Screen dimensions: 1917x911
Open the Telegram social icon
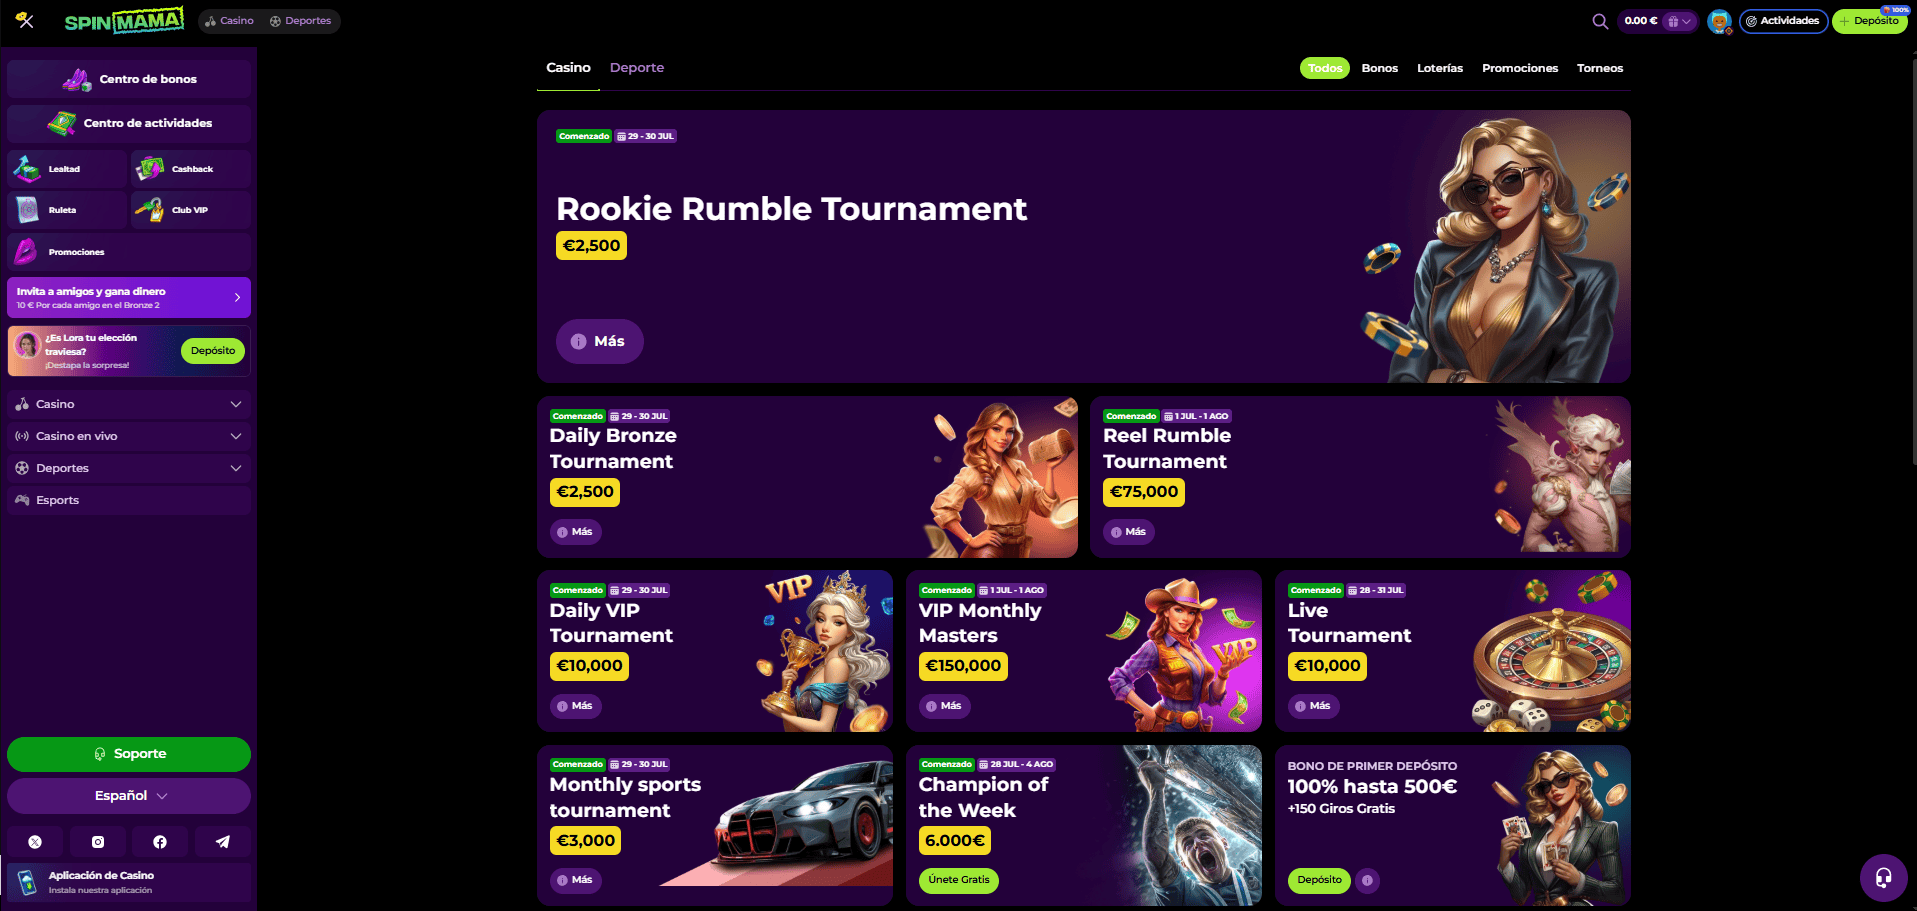point(222,842)
